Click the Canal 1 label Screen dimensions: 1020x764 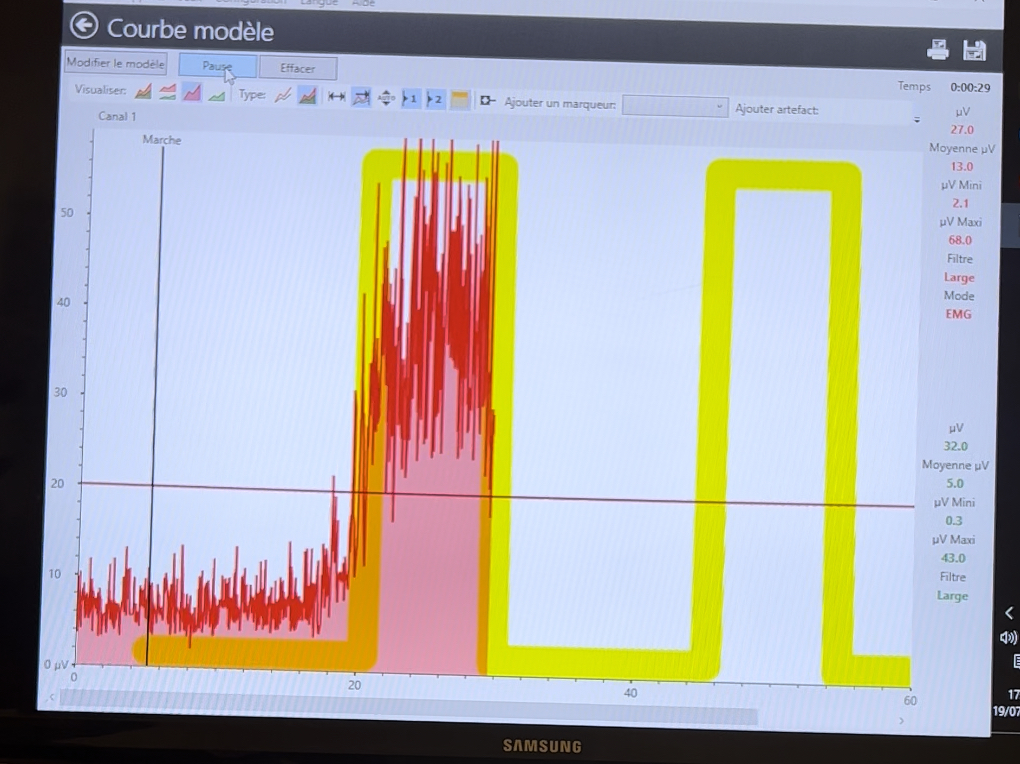pos(117,116)
